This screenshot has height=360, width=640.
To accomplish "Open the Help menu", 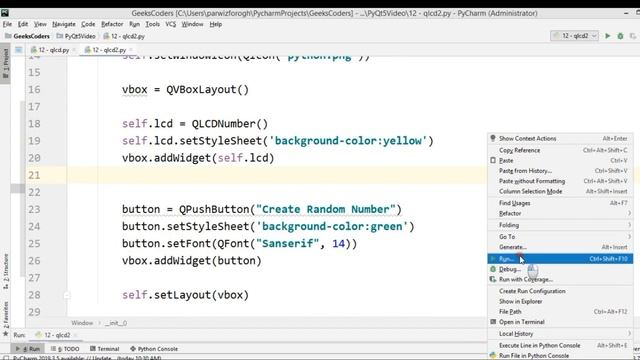I will point(216,24).
